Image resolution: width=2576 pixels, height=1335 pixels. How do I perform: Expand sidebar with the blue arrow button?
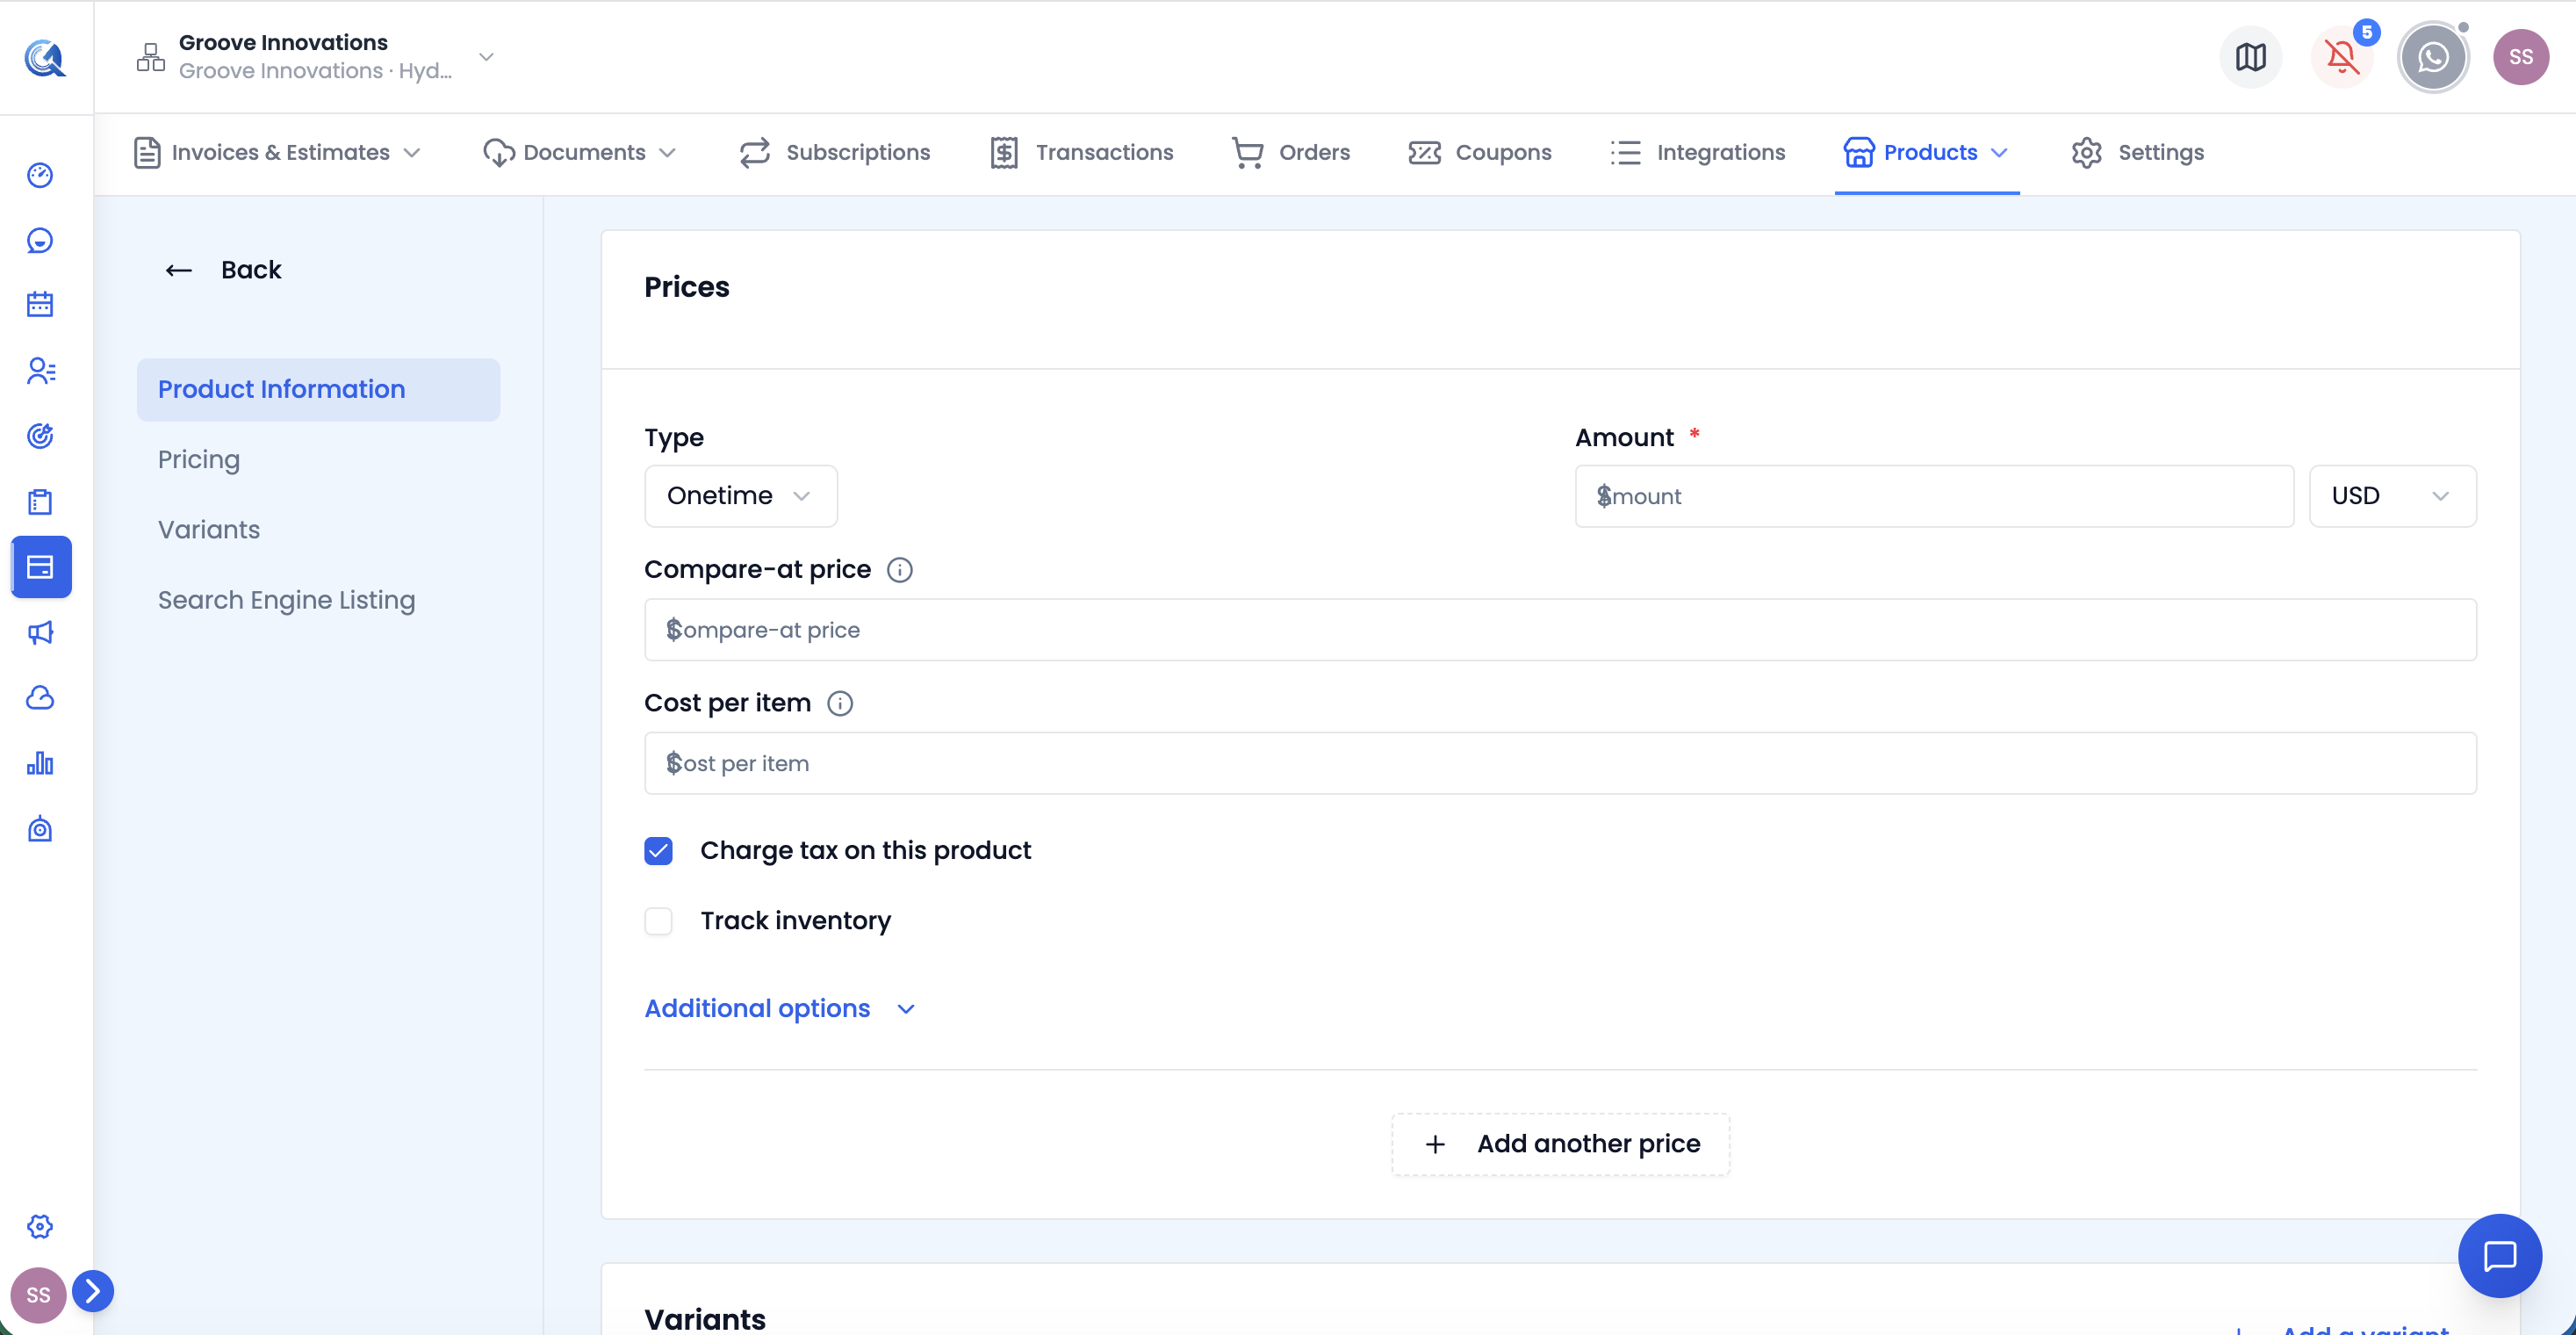pyautogui.click(x=93, y=1291)
